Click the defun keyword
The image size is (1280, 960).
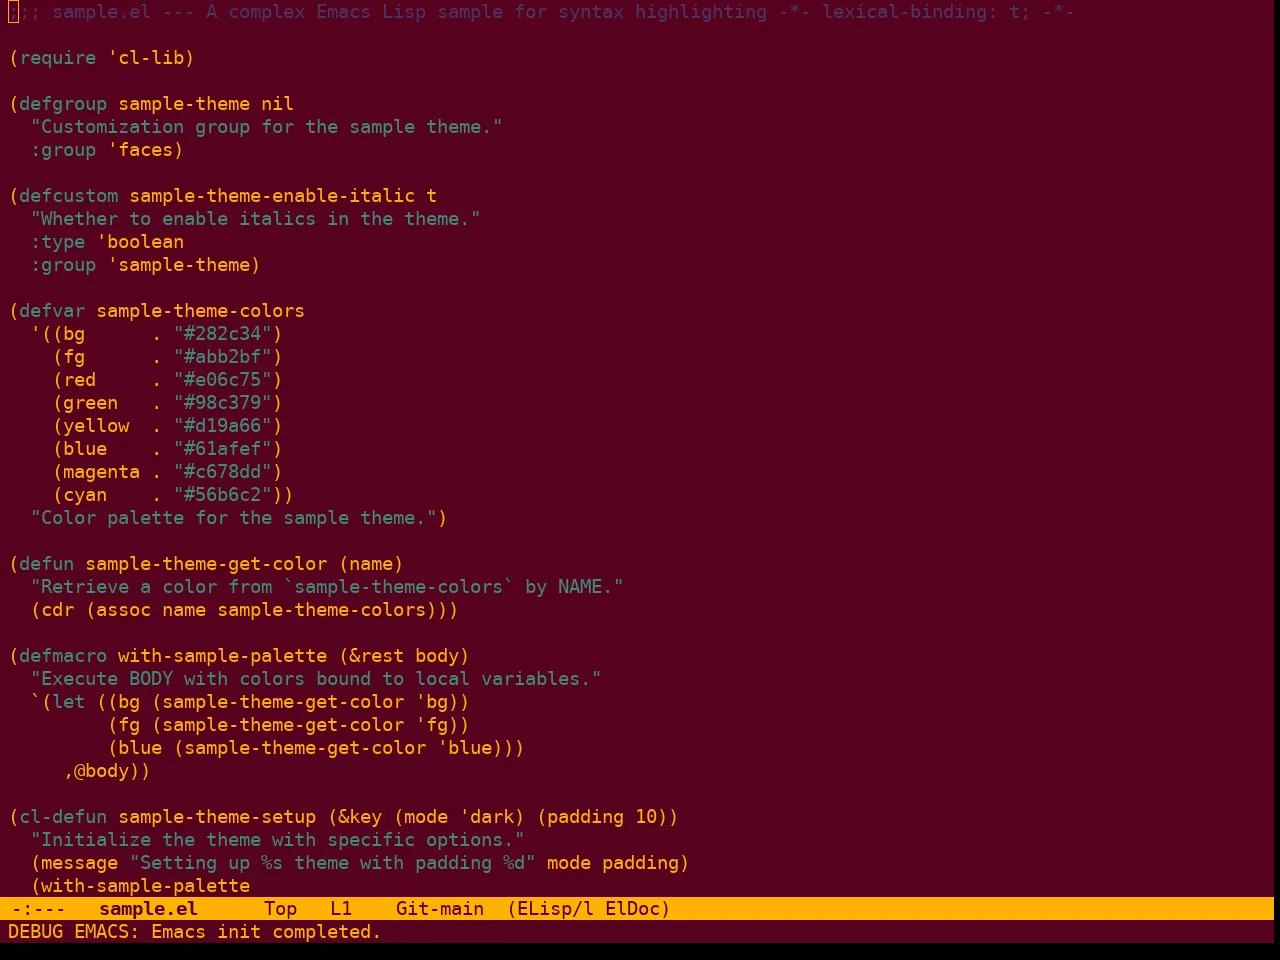47,564
